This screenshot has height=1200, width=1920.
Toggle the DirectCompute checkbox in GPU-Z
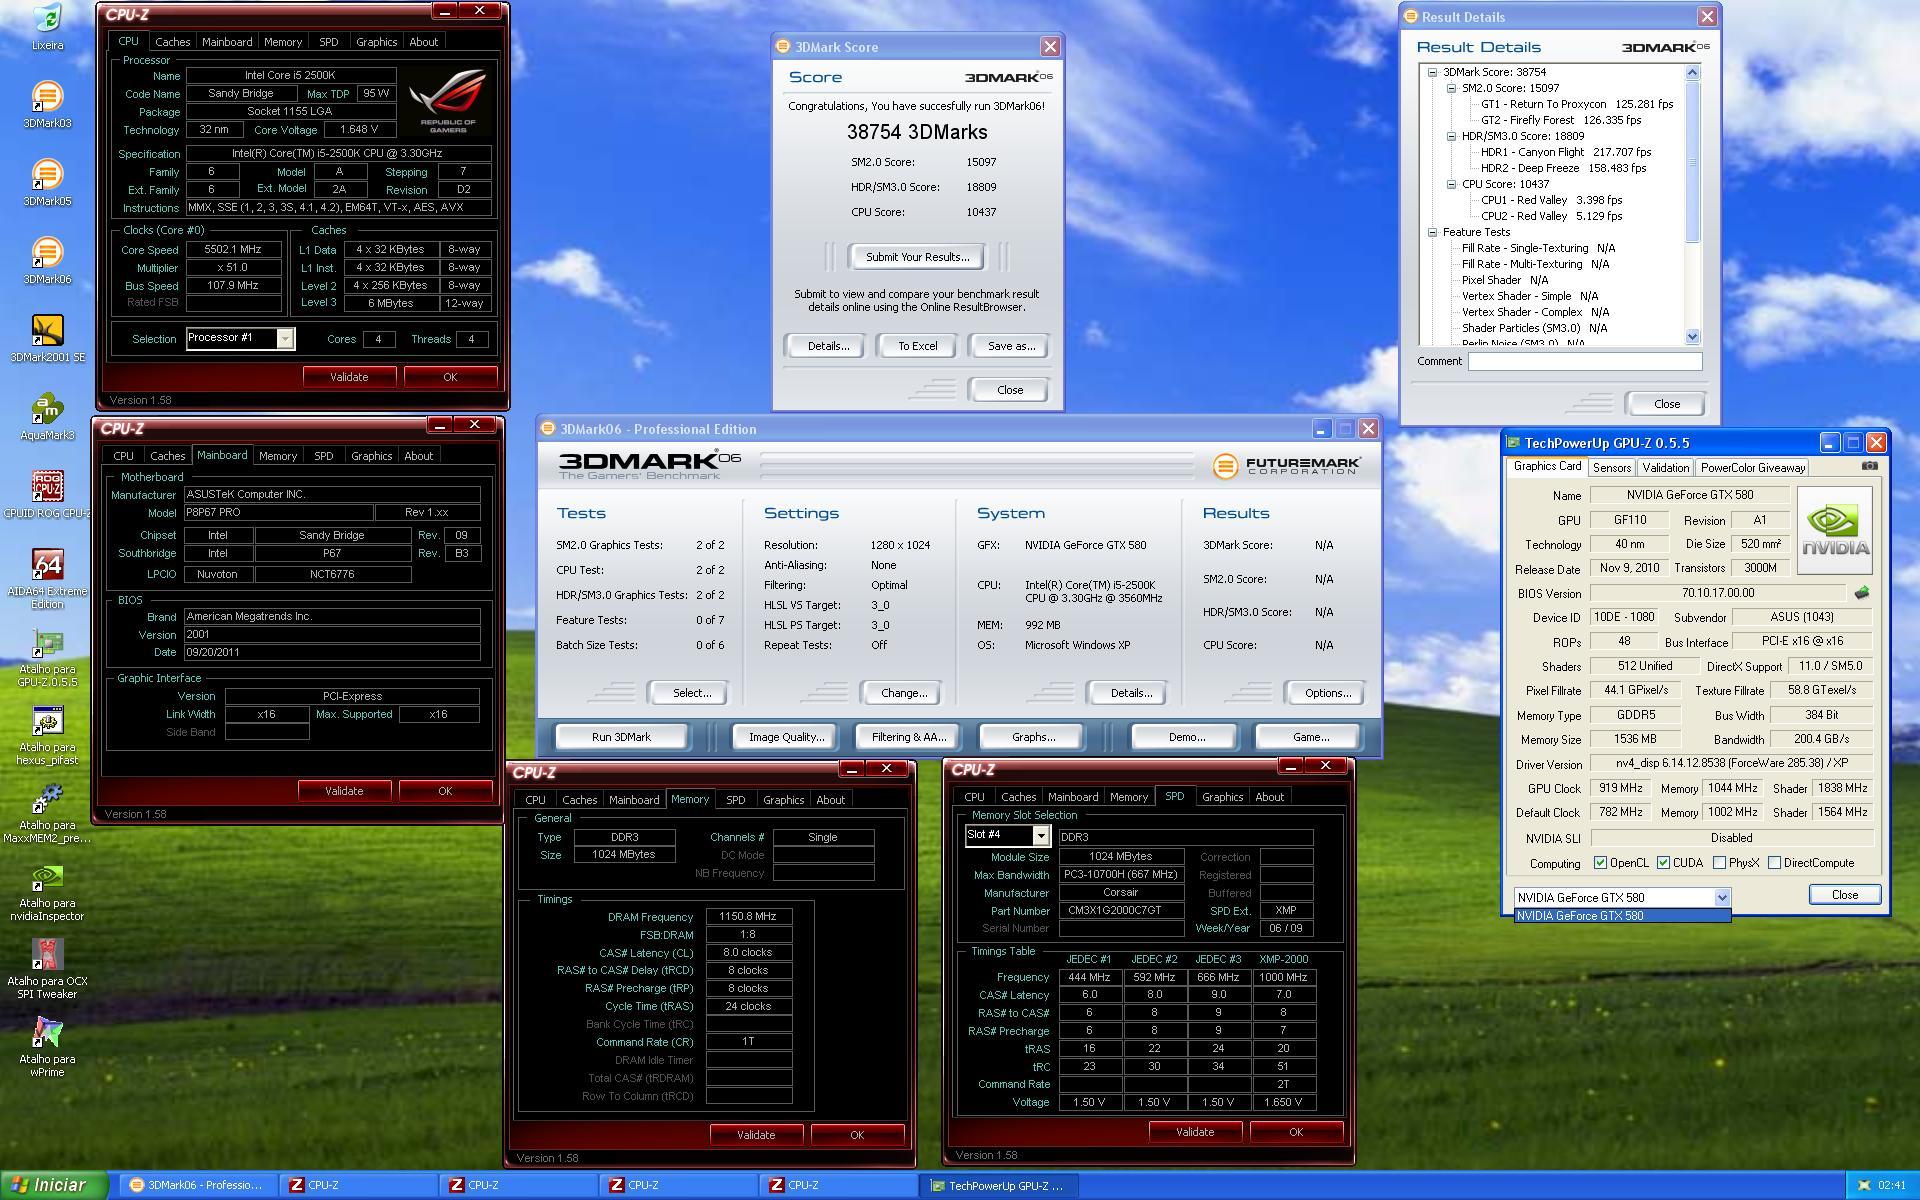pos(1774,863)
